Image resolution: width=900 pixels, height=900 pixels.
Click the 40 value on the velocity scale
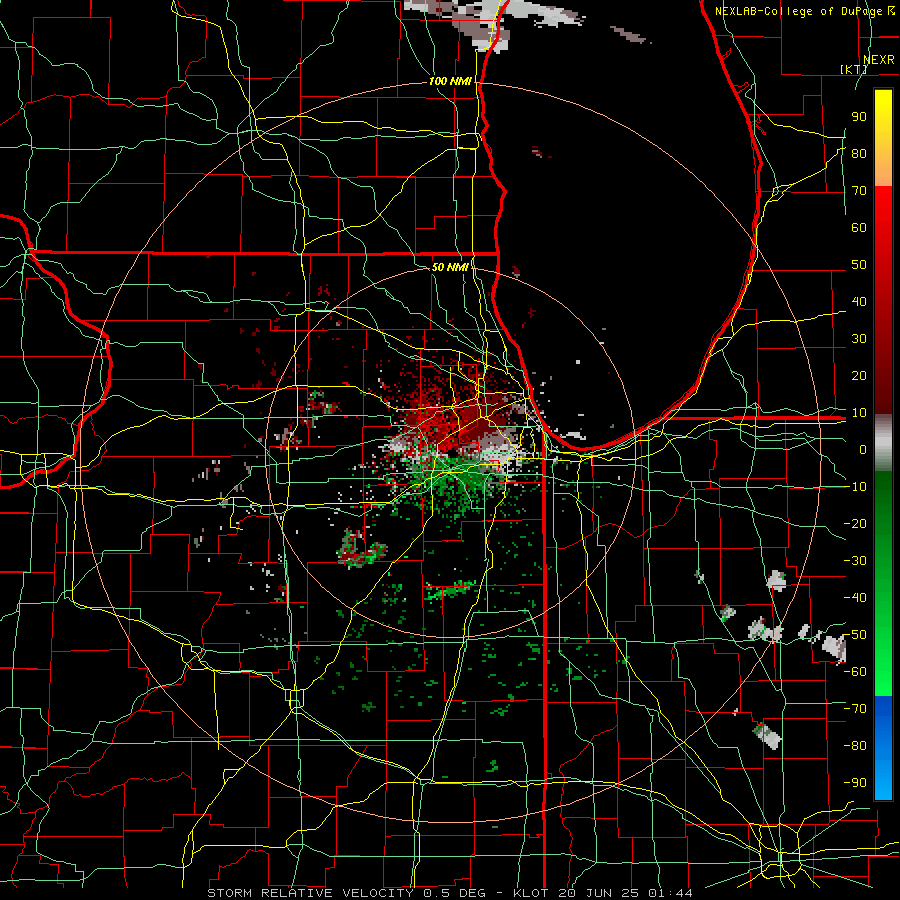pyautogui.click(x=859, y=301)
